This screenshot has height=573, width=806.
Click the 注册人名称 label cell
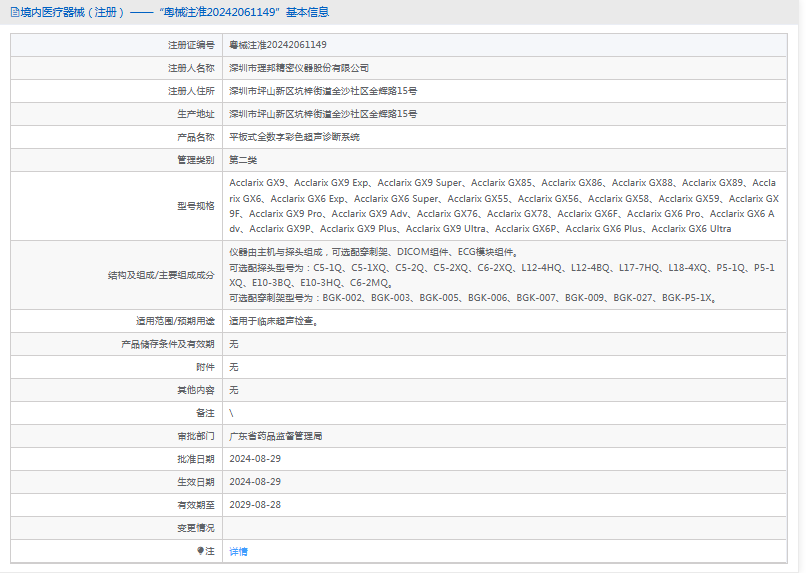(117, 68)
